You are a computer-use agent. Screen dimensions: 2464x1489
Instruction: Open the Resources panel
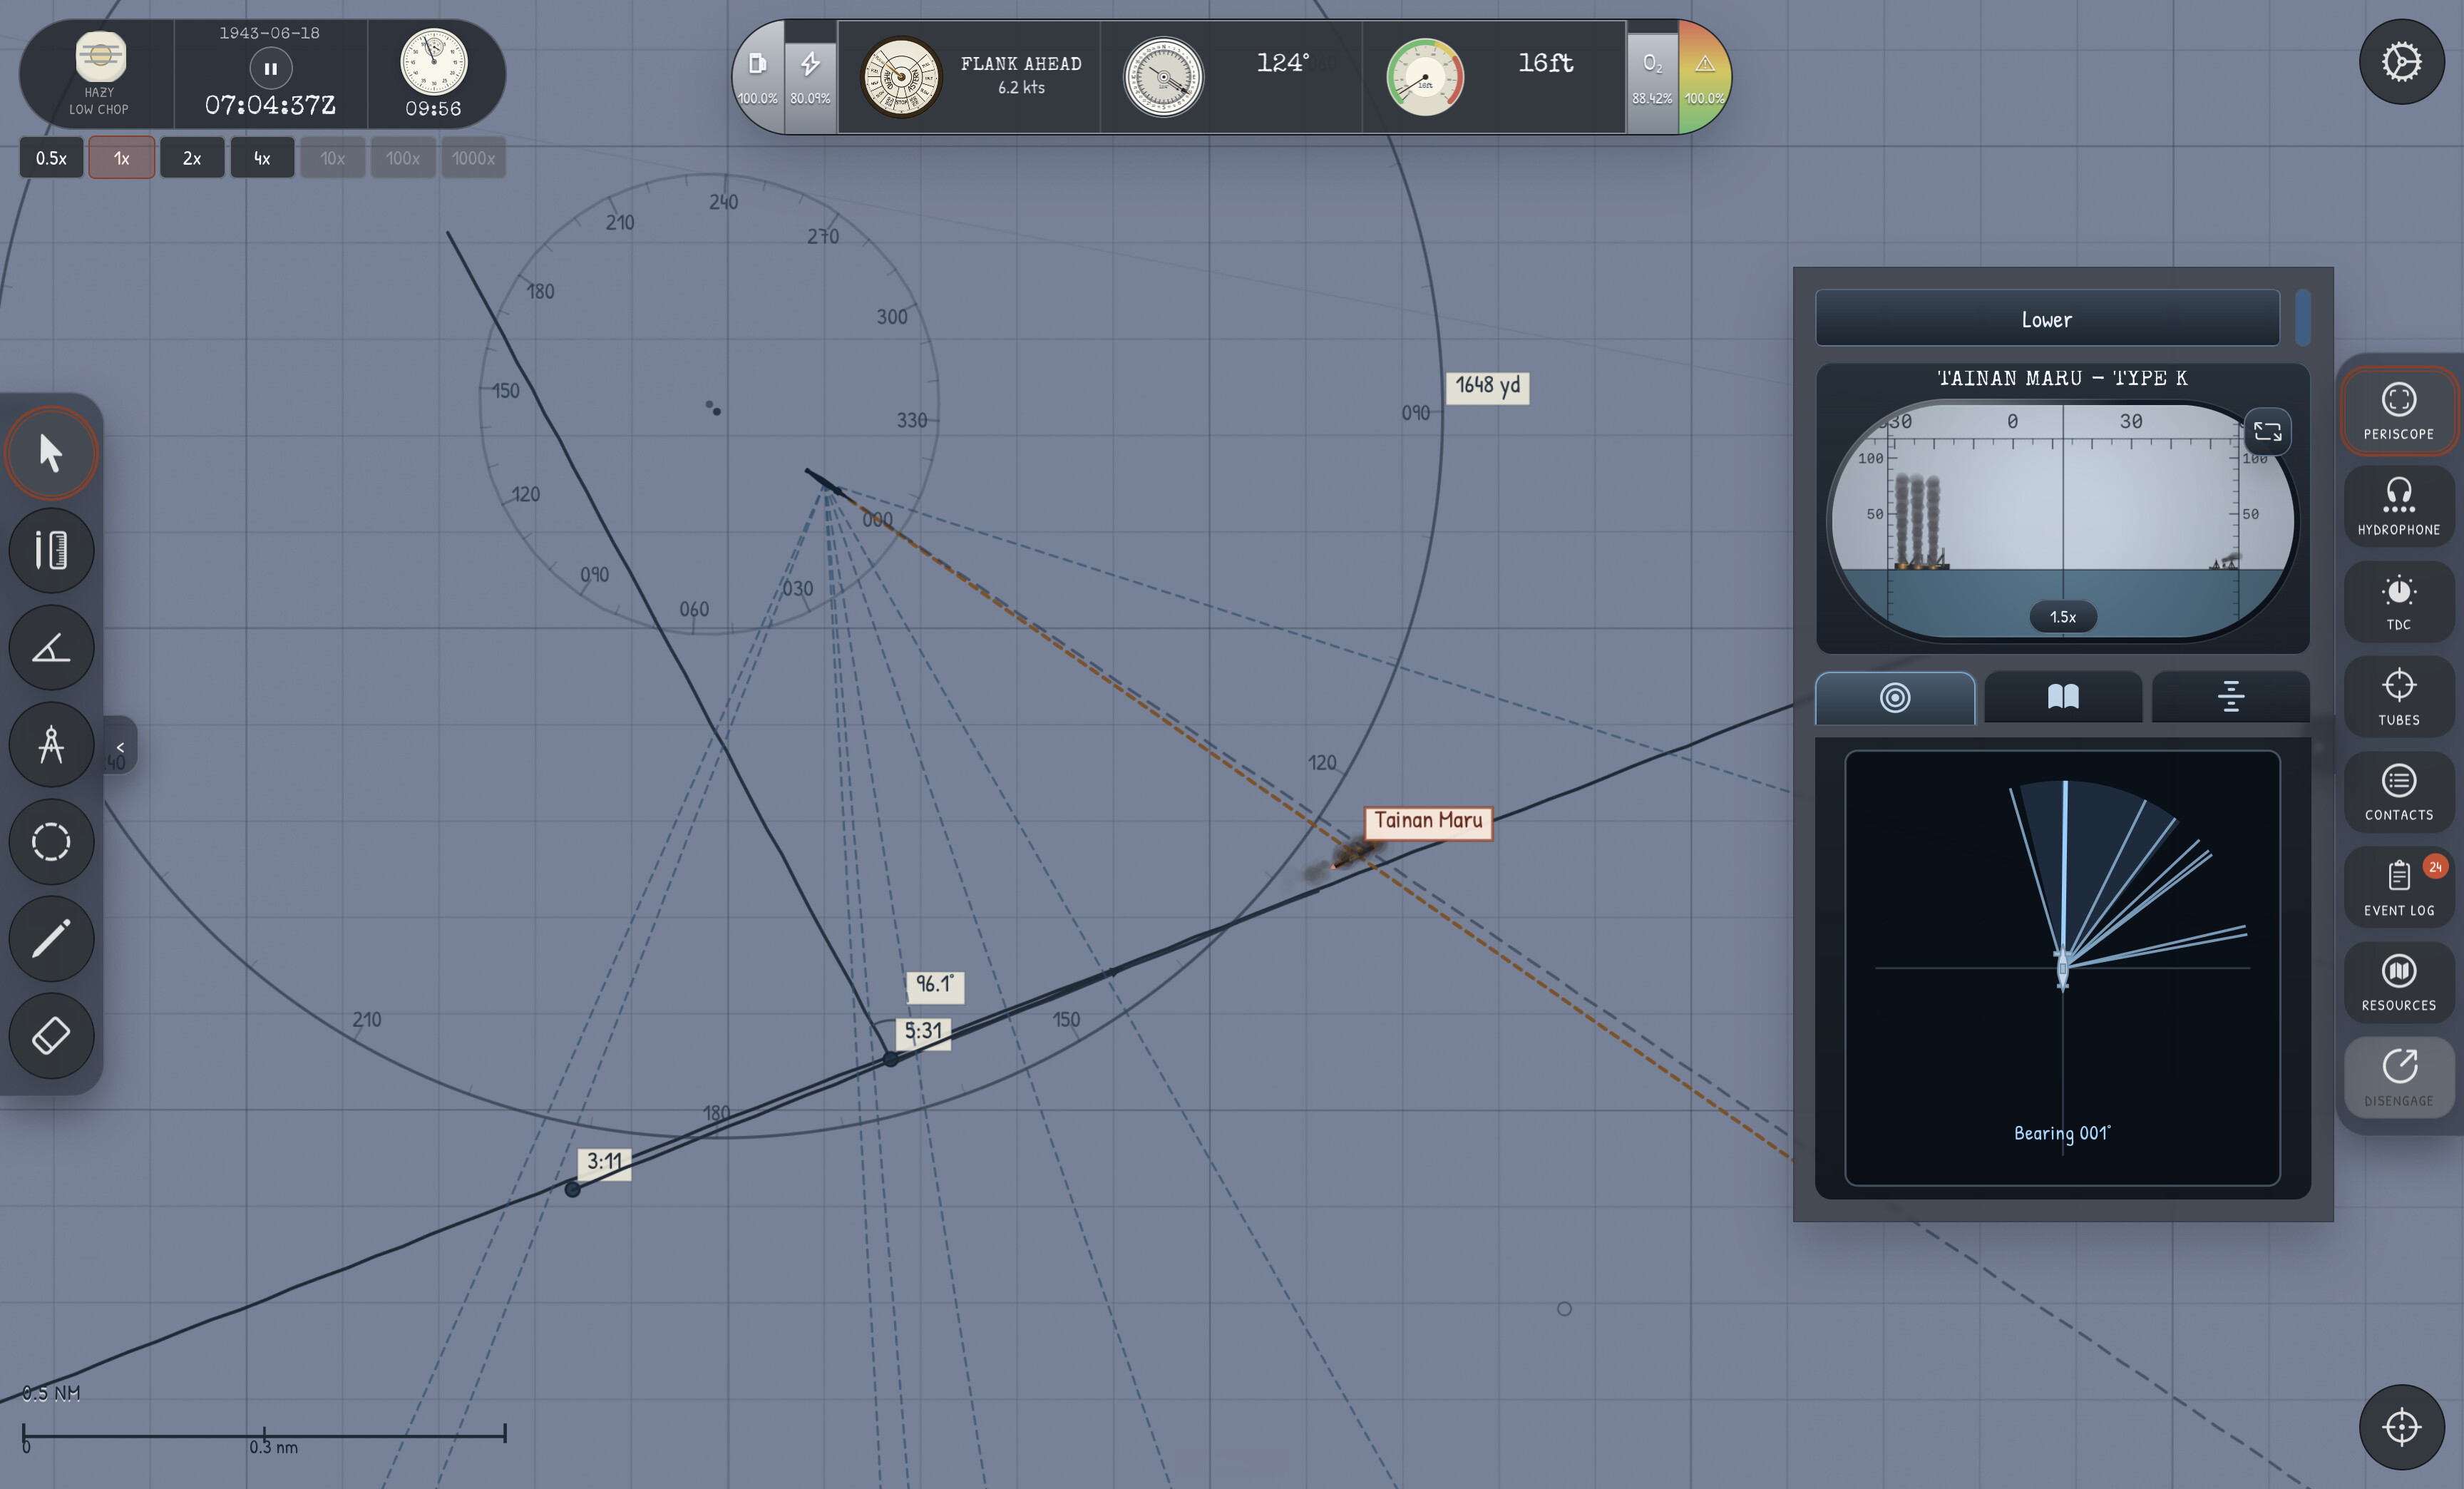(x=2398, y=982)
